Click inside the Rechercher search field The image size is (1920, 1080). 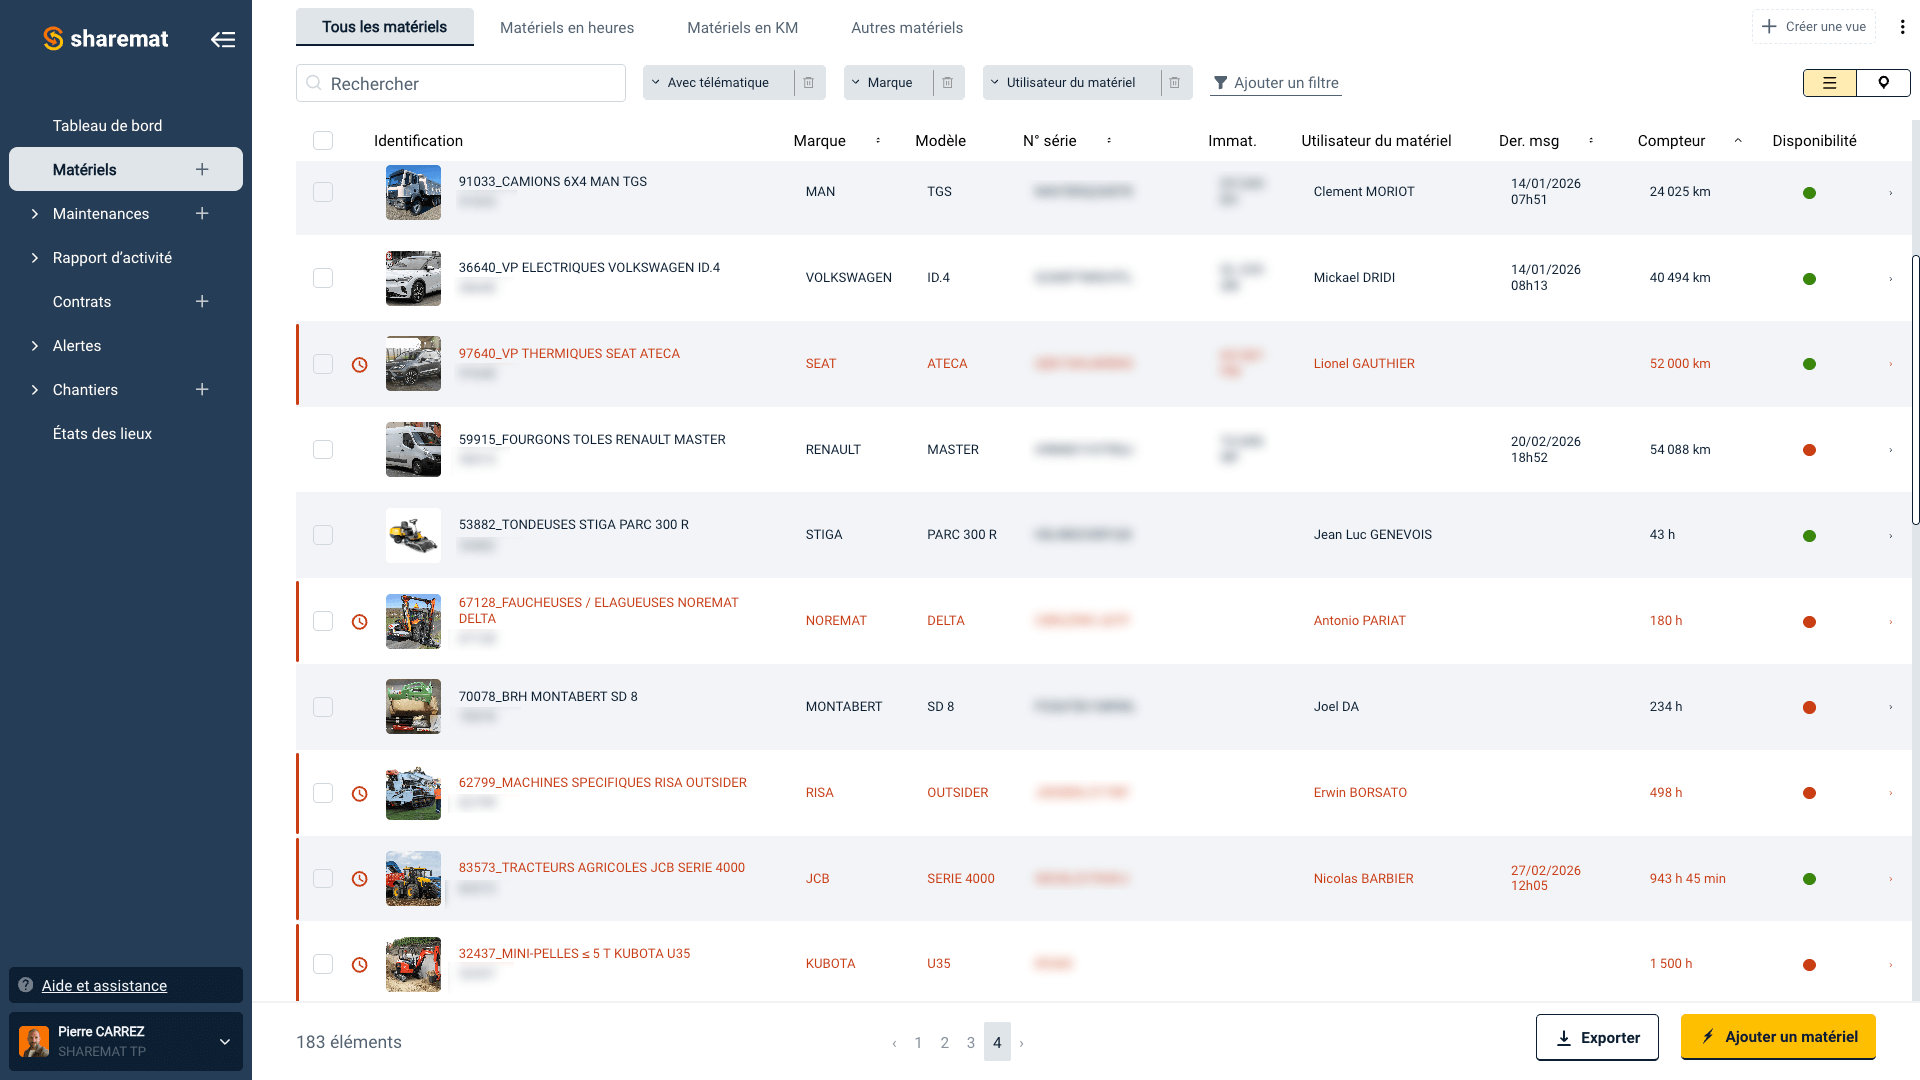click(460, 83)
